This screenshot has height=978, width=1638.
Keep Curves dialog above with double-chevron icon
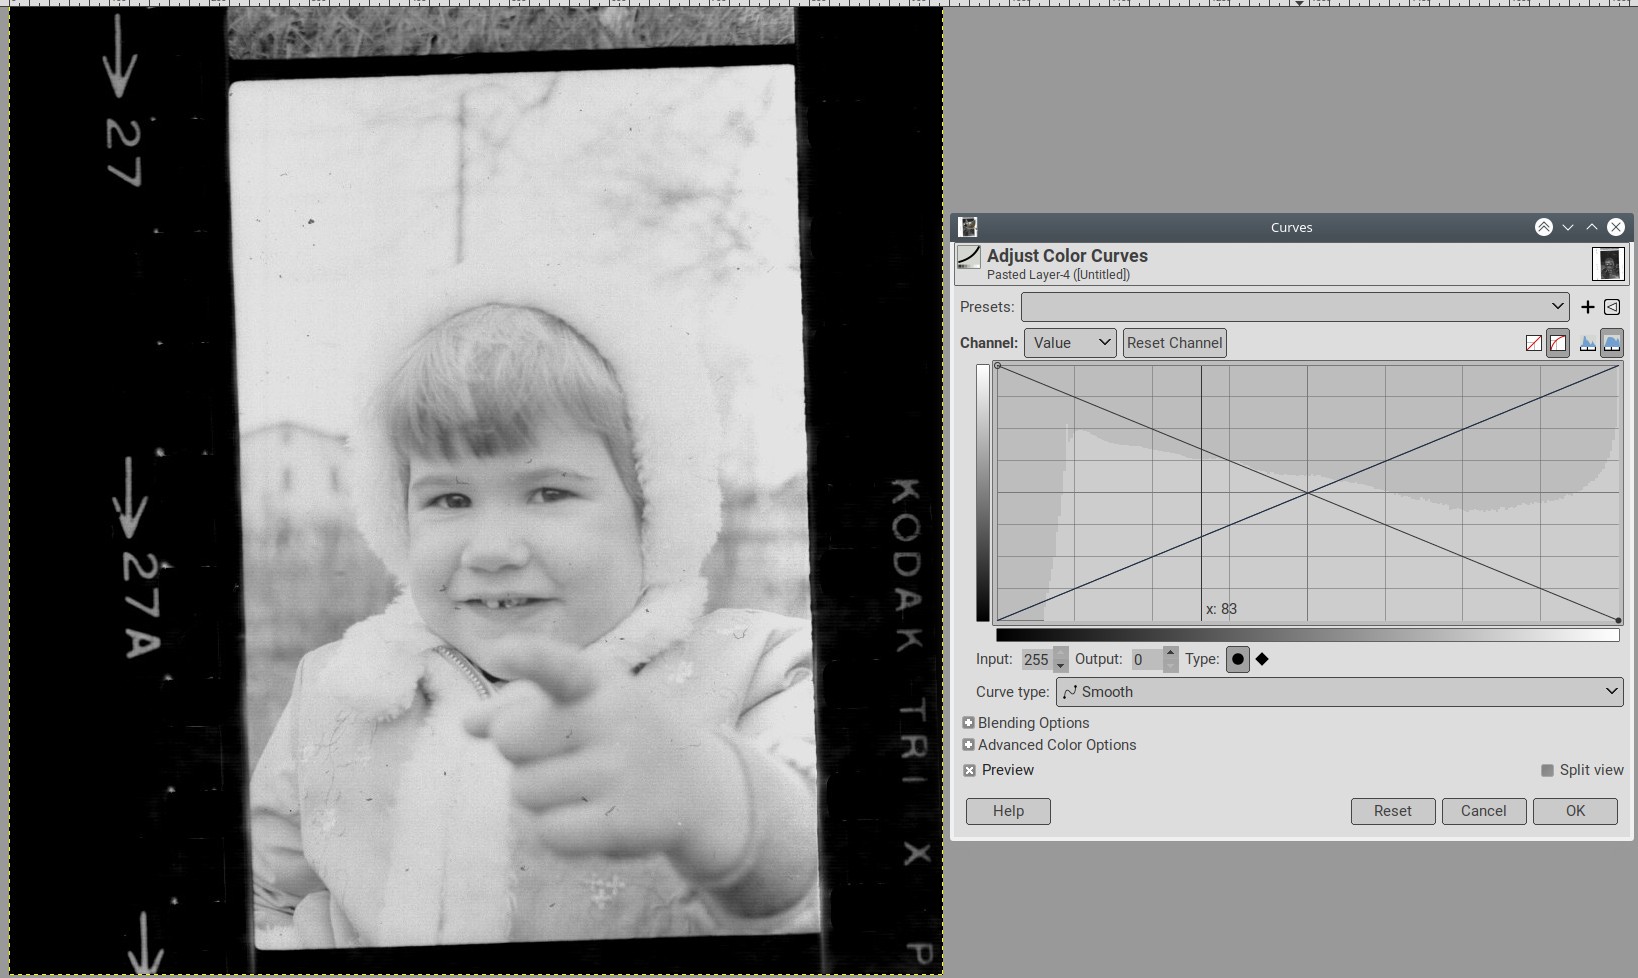point(1543,227)
